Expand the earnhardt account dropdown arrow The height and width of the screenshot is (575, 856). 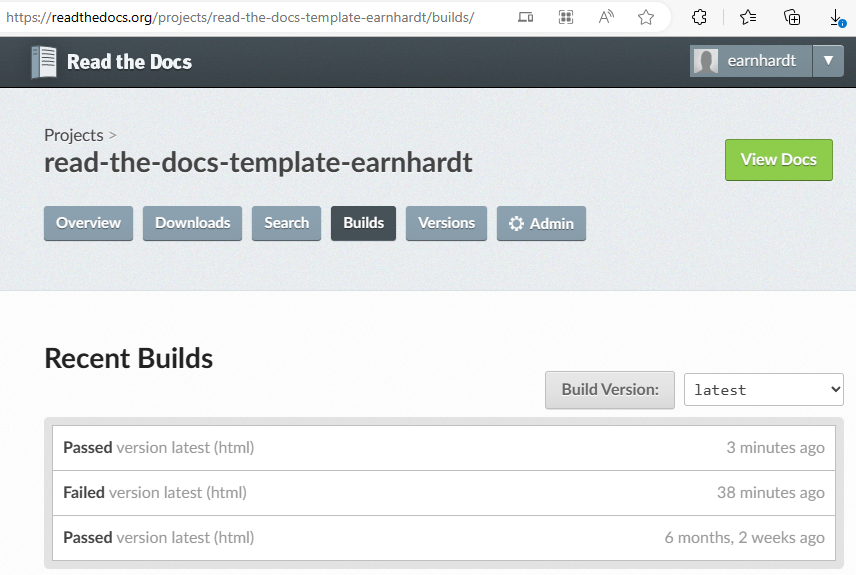pyautogui.click(x=828, y=61)
